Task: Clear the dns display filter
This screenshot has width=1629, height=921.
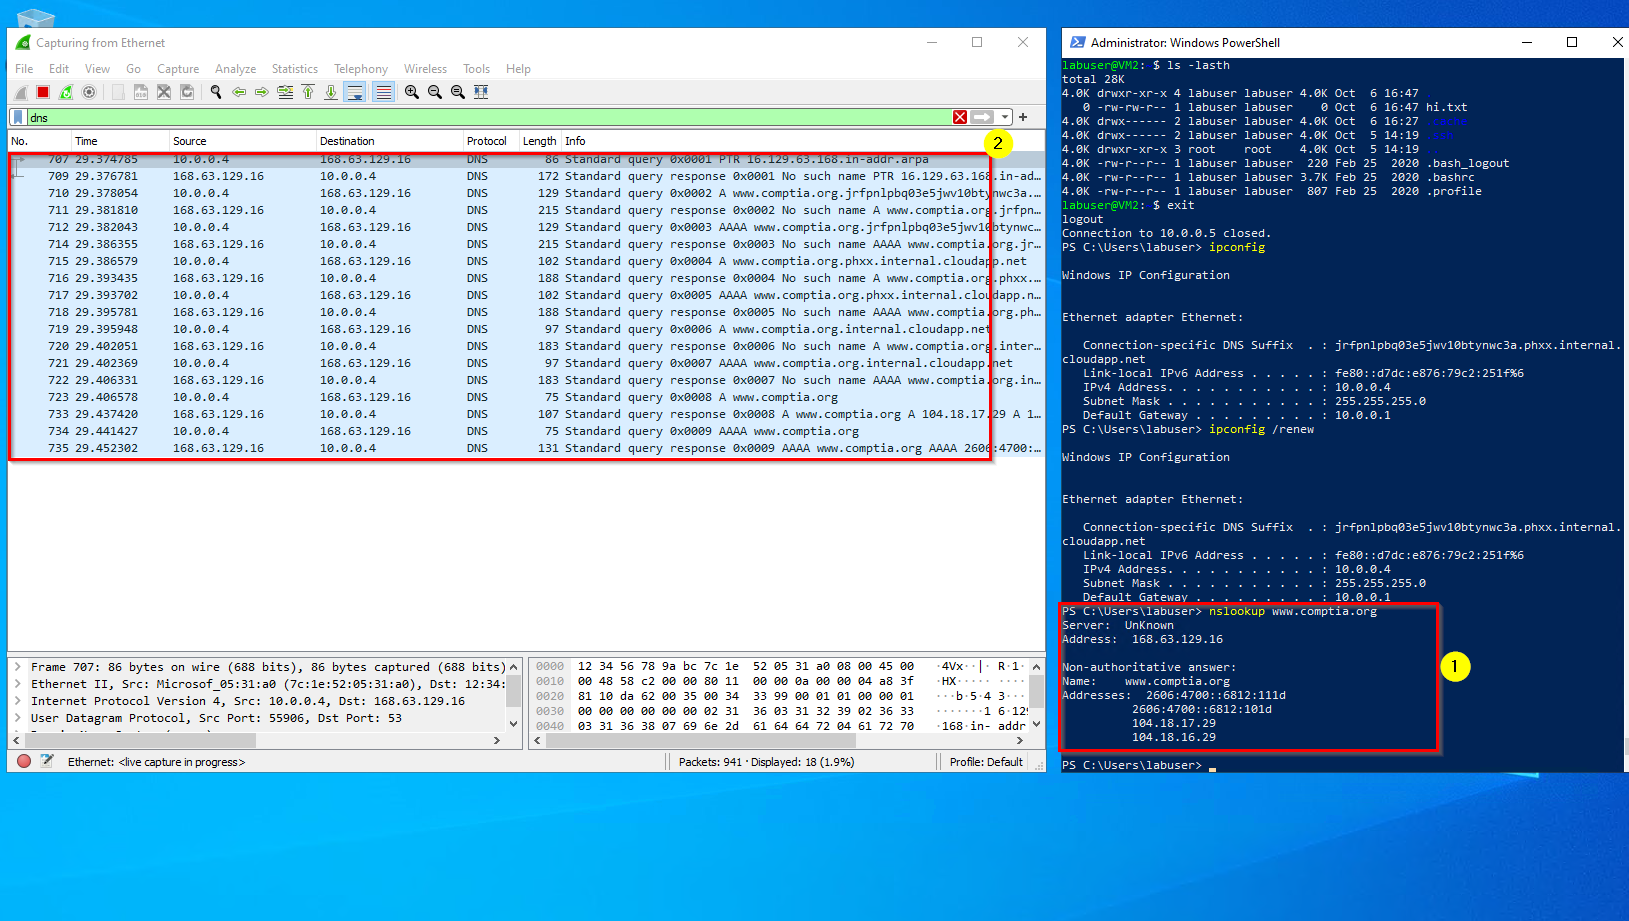Action: tap(960, 117)
